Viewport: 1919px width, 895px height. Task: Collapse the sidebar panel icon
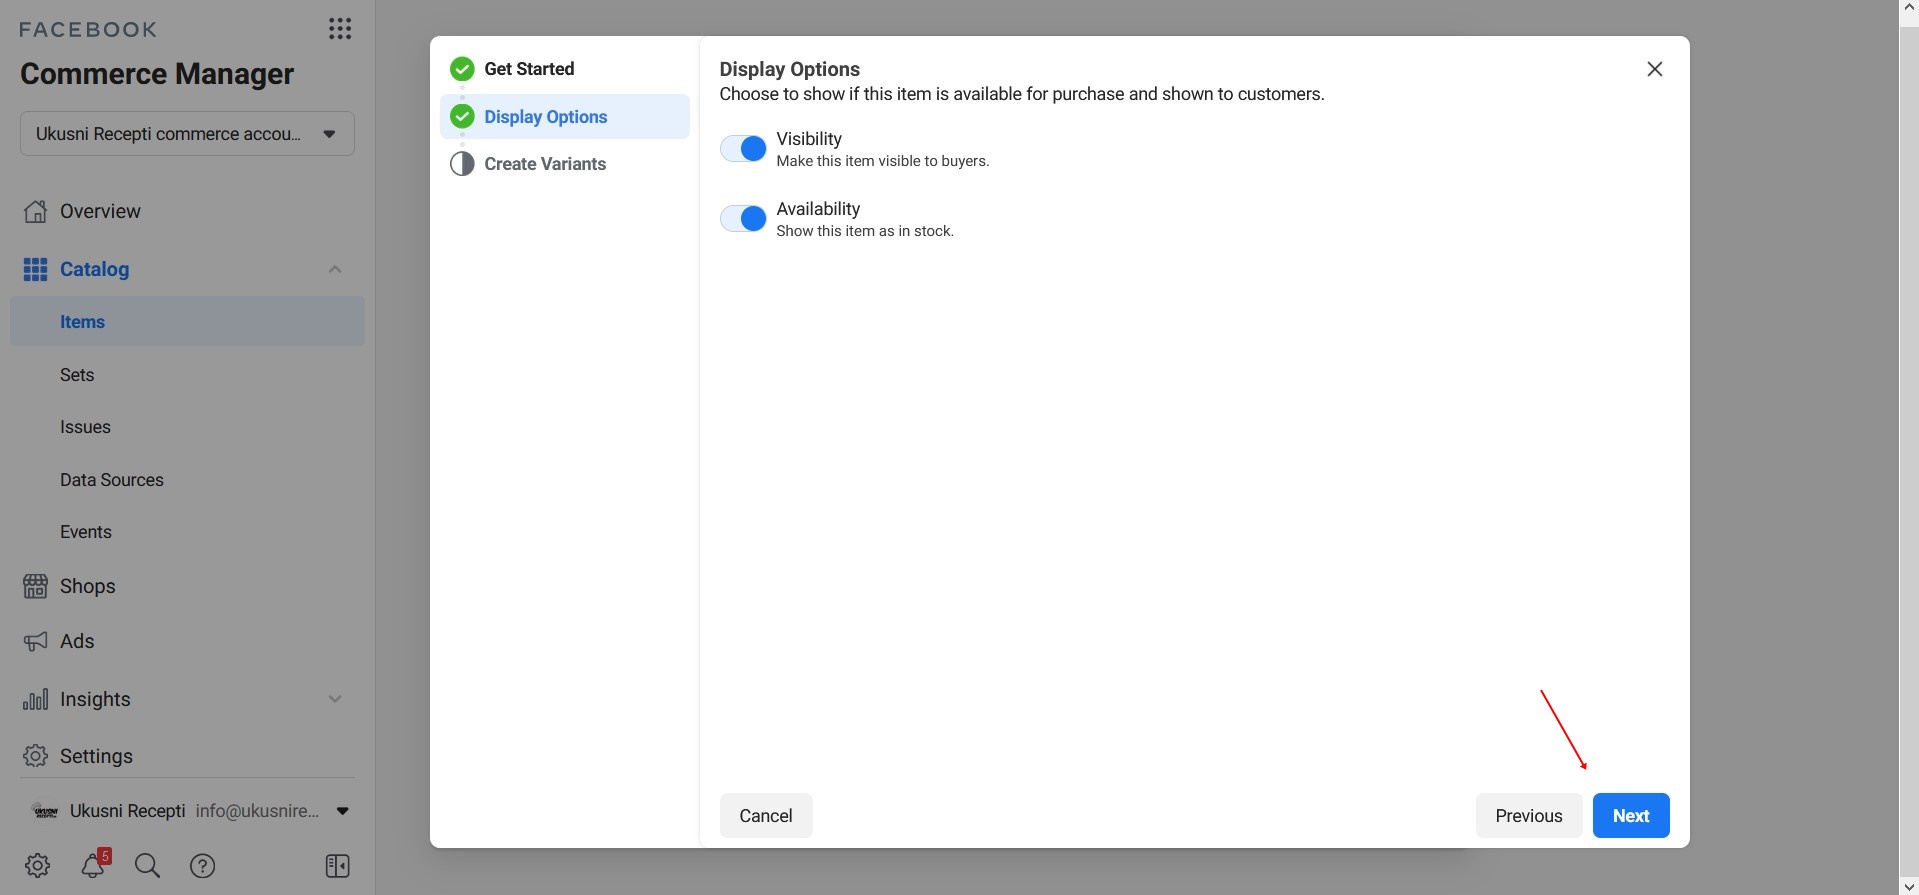point(338,866)
